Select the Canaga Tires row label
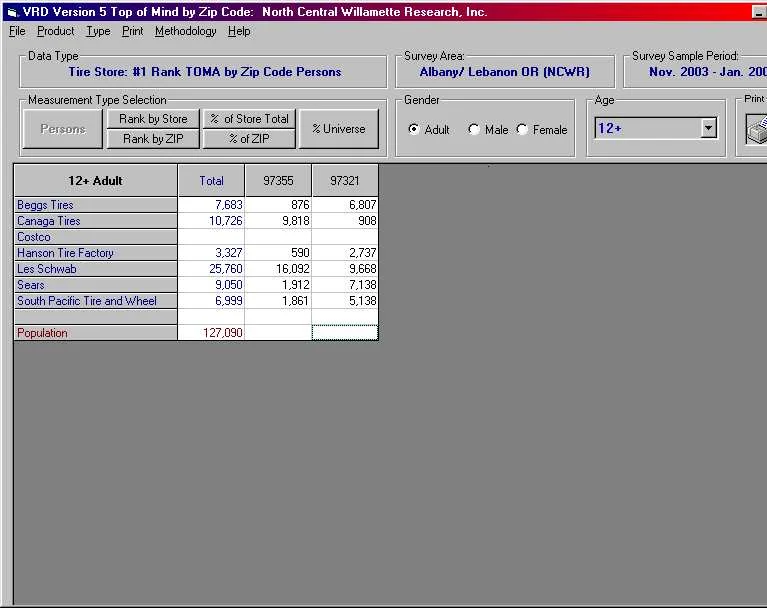Image resolution: width=767 pixels, height=608 pixels. [x=95, y=221]
